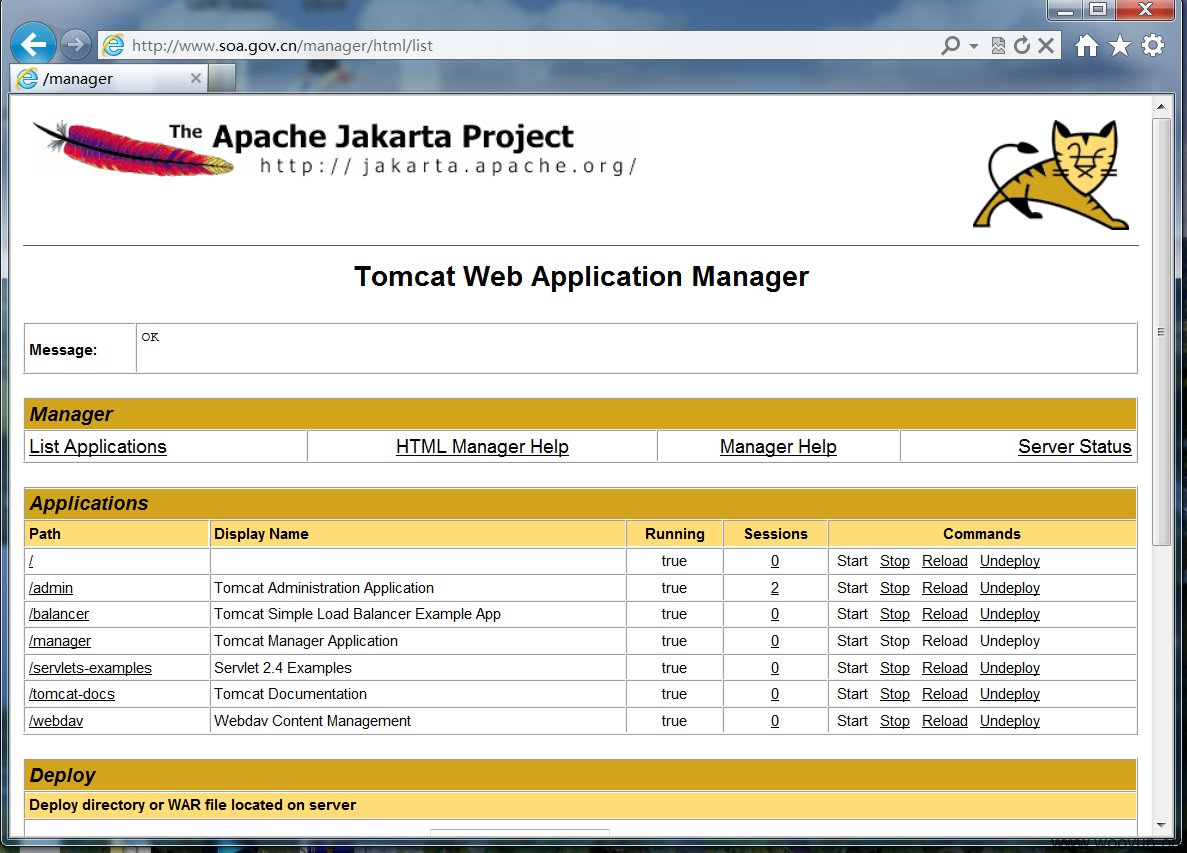Stop the /webdav application
This screenshot has height=853, width=1187.
pos(895,721)
